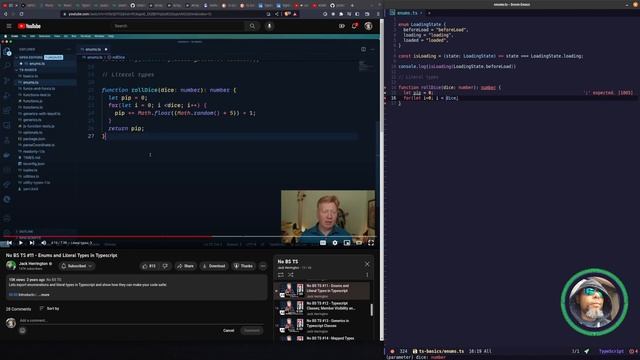Click the Typescript mode indicator in status bar

point(611,351)
